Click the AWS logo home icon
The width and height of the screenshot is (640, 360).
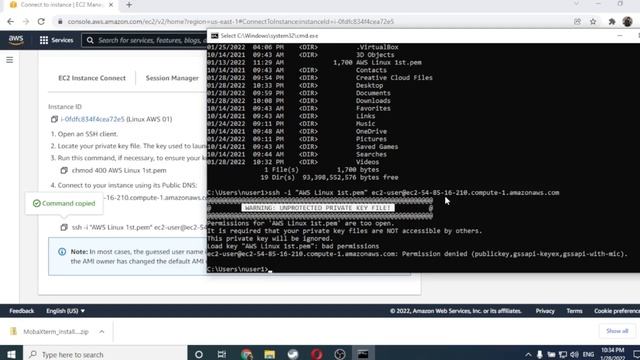[16, 40]
